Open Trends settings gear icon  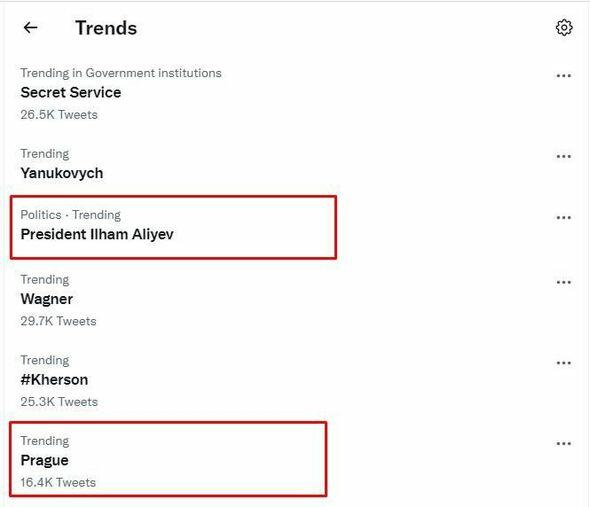coord(564,27)
